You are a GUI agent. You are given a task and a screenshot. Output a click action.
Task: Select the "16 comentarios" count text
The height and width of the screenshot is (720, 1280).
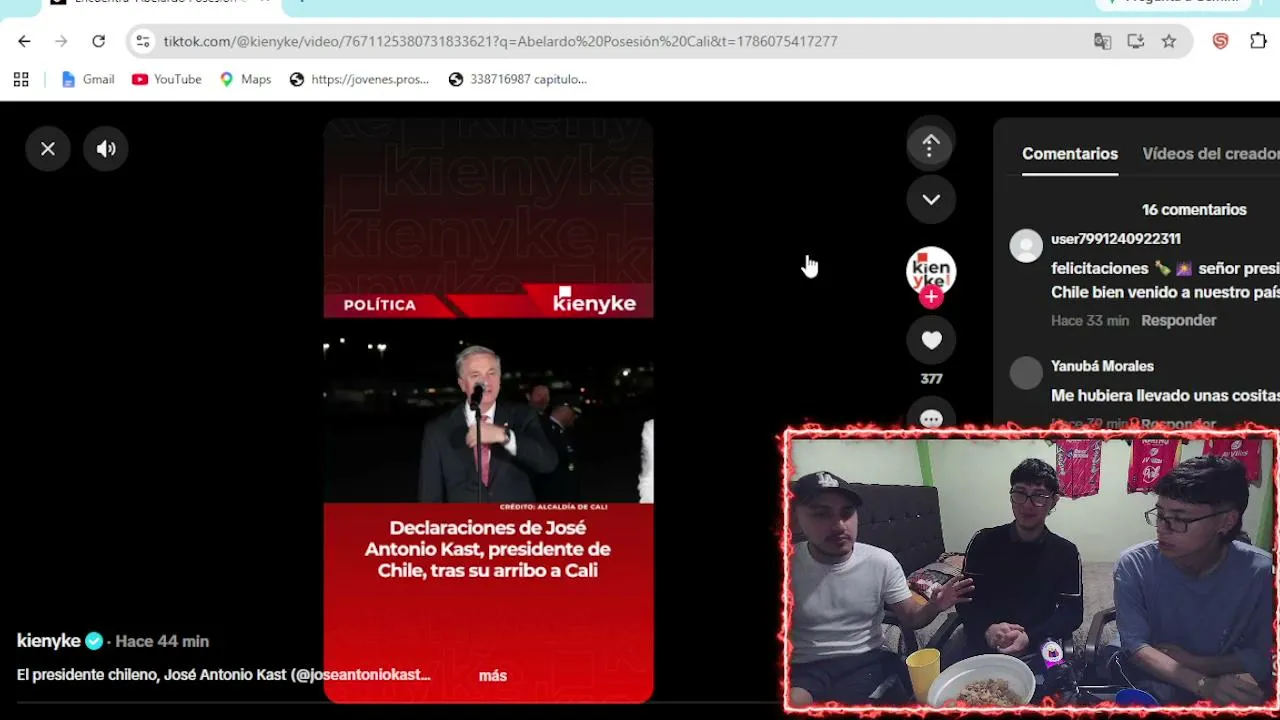tap(1194, 210)
